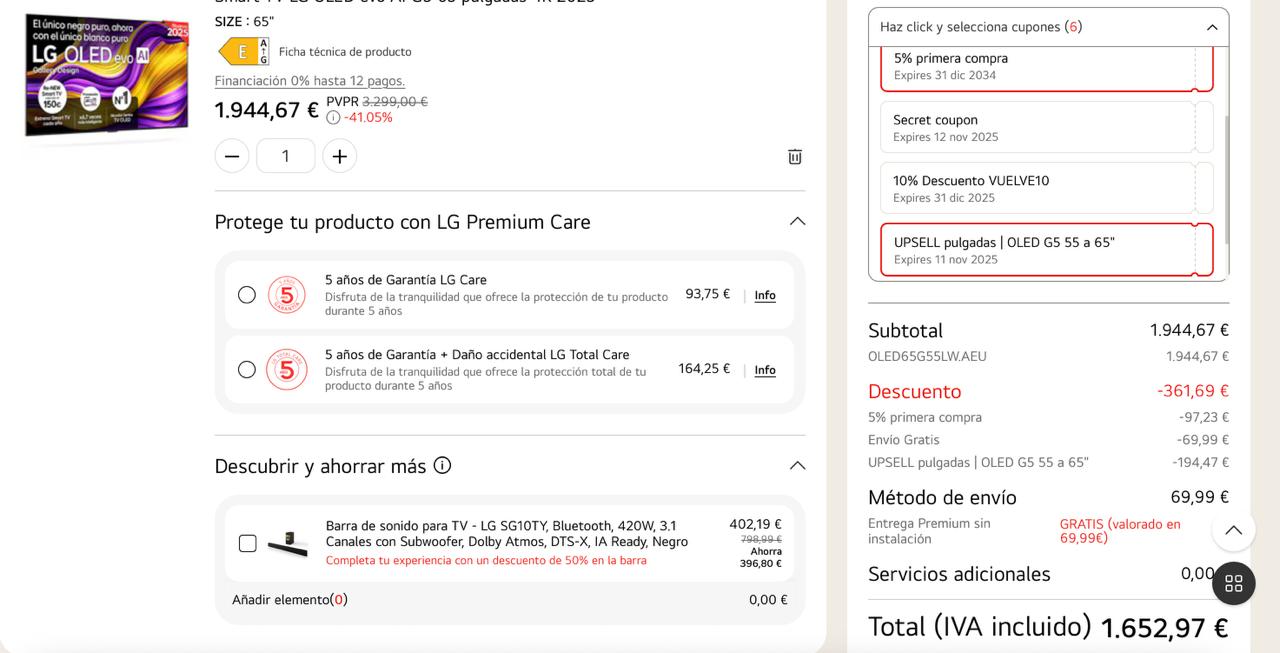Image resolution: width=1280 pixels, height=653 pixels.
Task: Increase quantity with plus button
Action: (340, 156)
